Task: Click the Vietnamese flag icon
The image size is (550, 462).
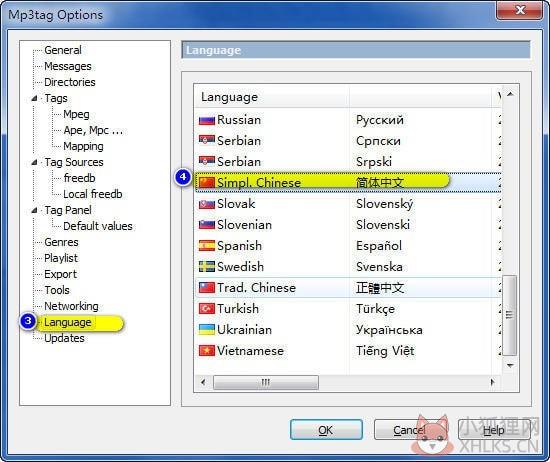Action: click(207, 351)
